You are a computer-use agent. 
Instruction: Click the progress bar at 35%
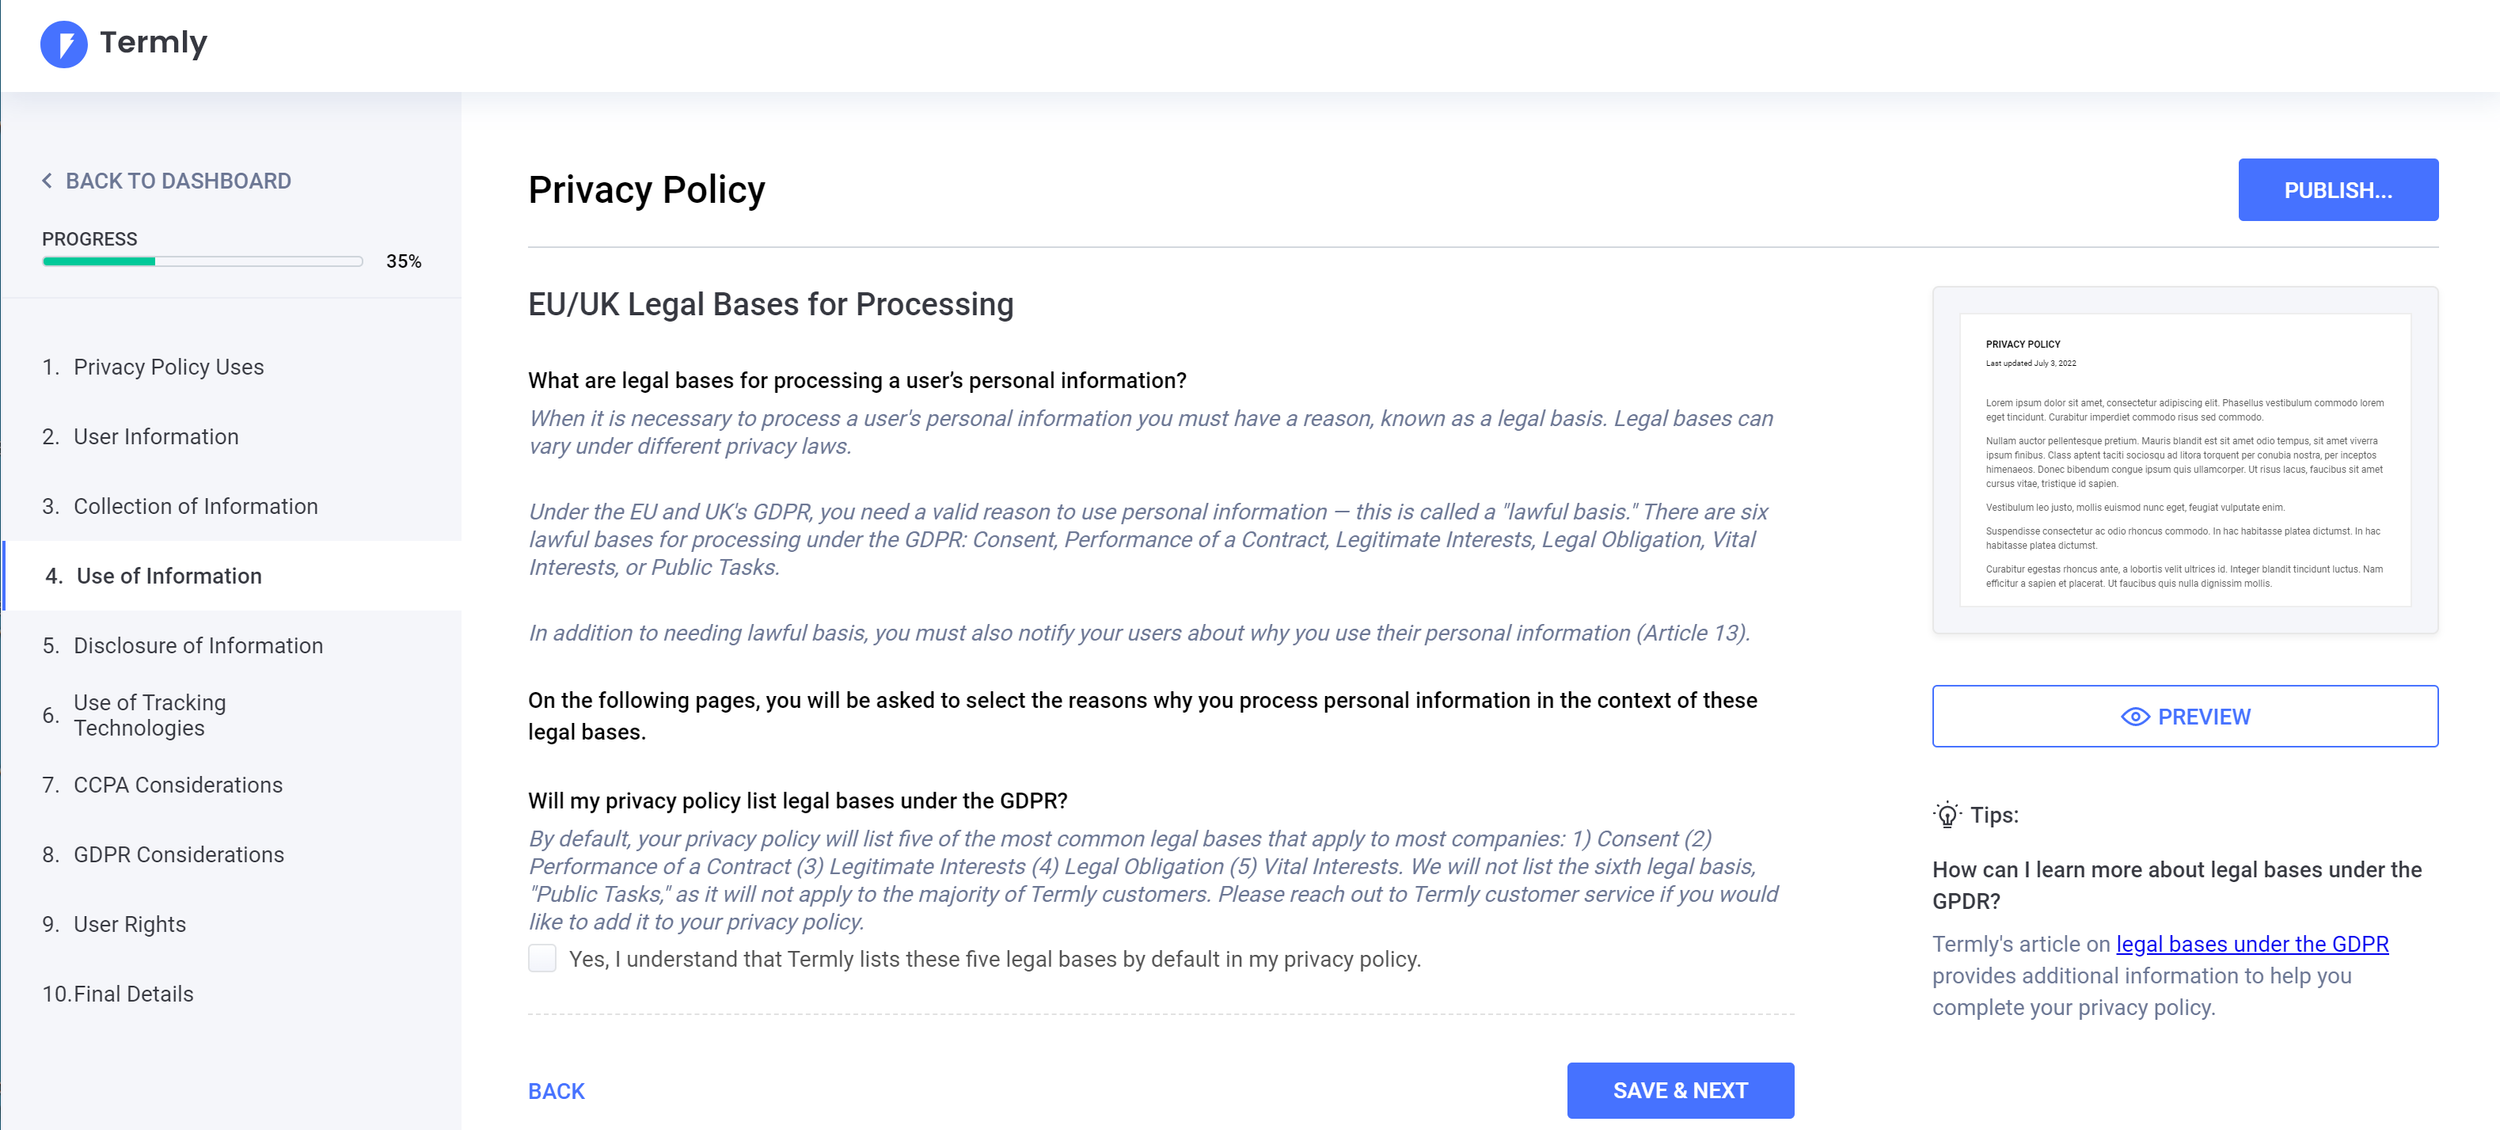pyautogui.click(x=202, y=261)
